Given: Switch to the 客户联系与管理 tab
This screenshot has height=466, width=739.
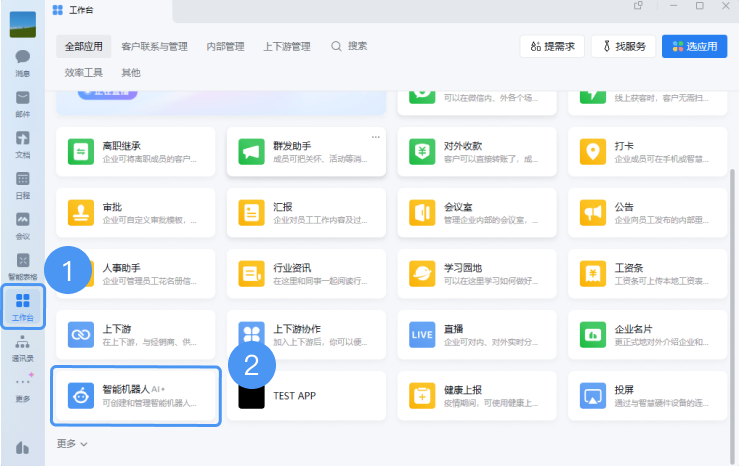Looking at the screenshot, I should click(154, 46).
